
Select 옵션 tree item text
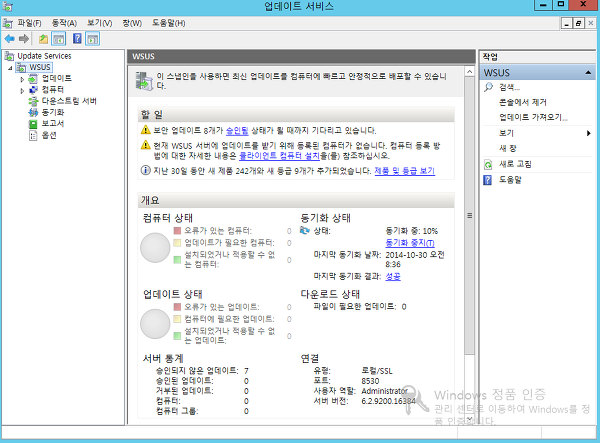(x=49, y=135)
